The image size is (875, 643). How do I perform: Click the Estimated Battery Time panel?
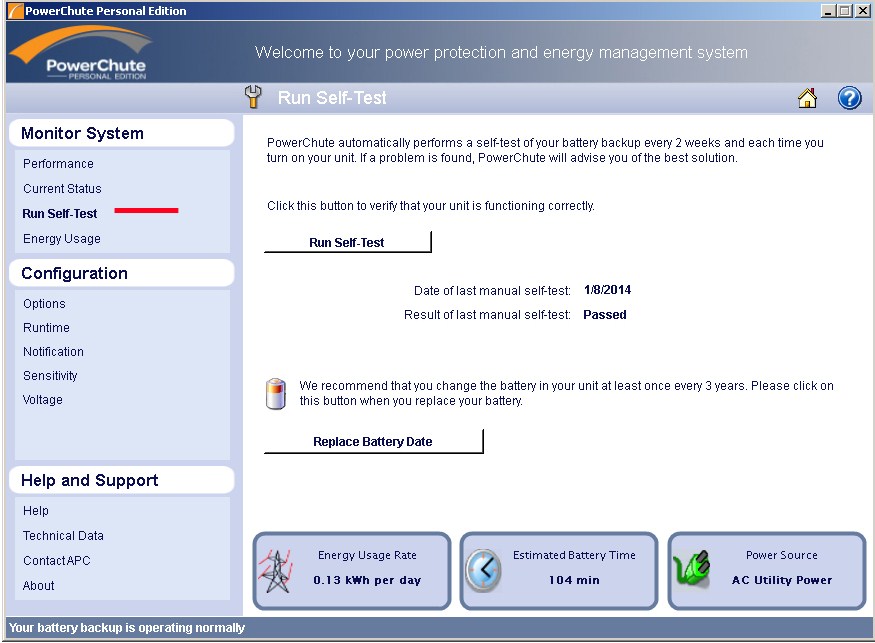point(559,571)
